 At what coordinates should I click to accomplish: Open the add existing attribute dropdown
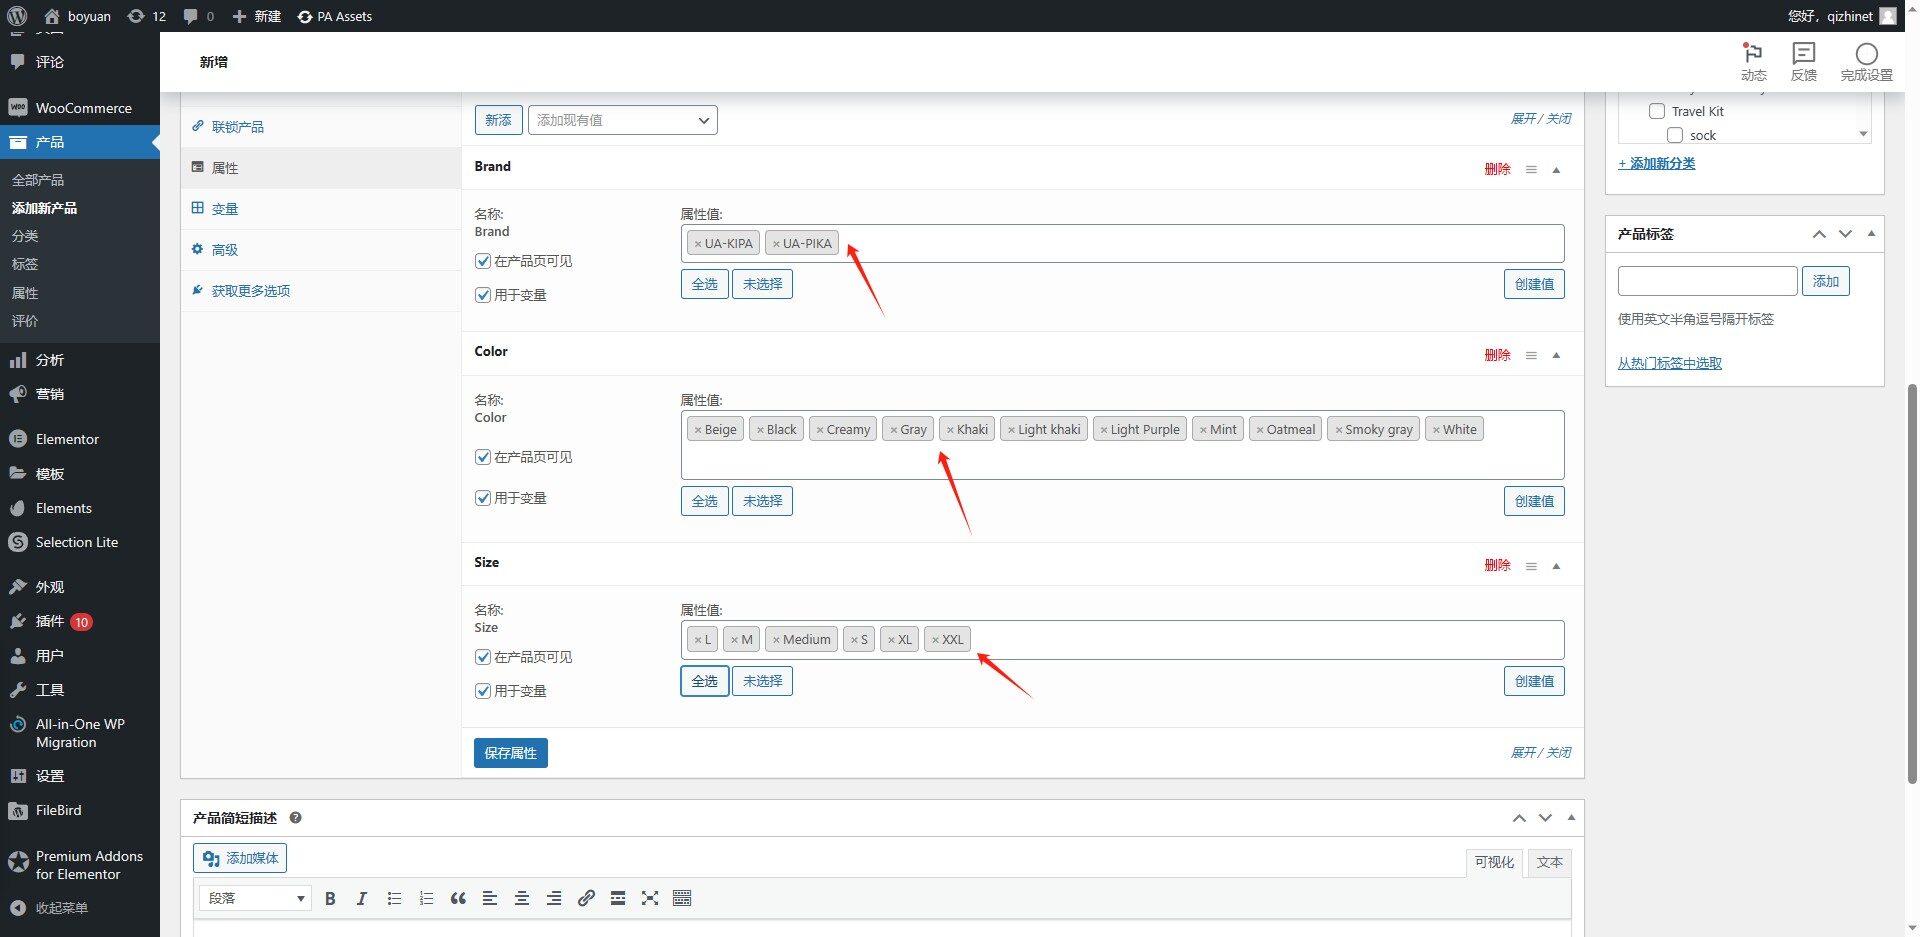[622, 120]
